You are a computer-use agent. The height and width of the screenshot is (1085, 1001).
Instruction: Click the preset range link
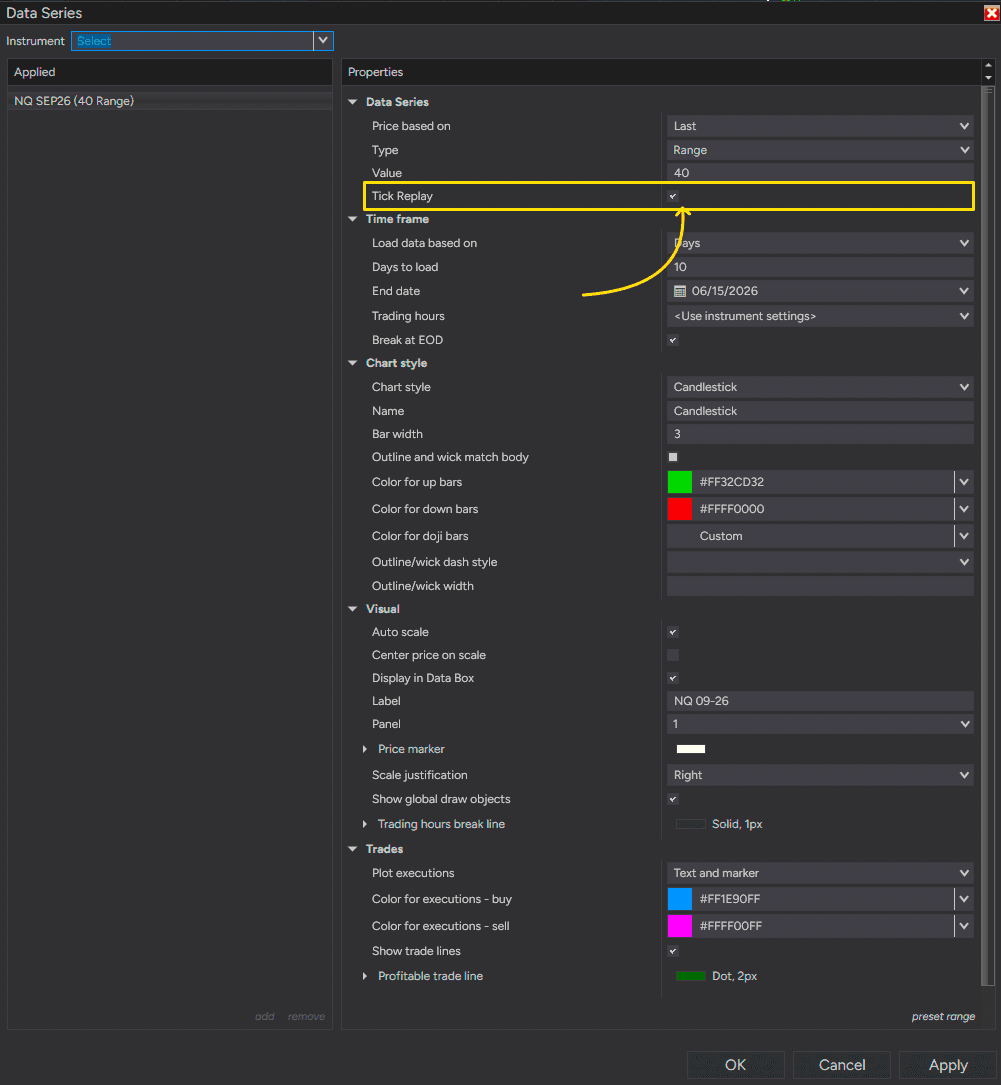(943, 1016)
